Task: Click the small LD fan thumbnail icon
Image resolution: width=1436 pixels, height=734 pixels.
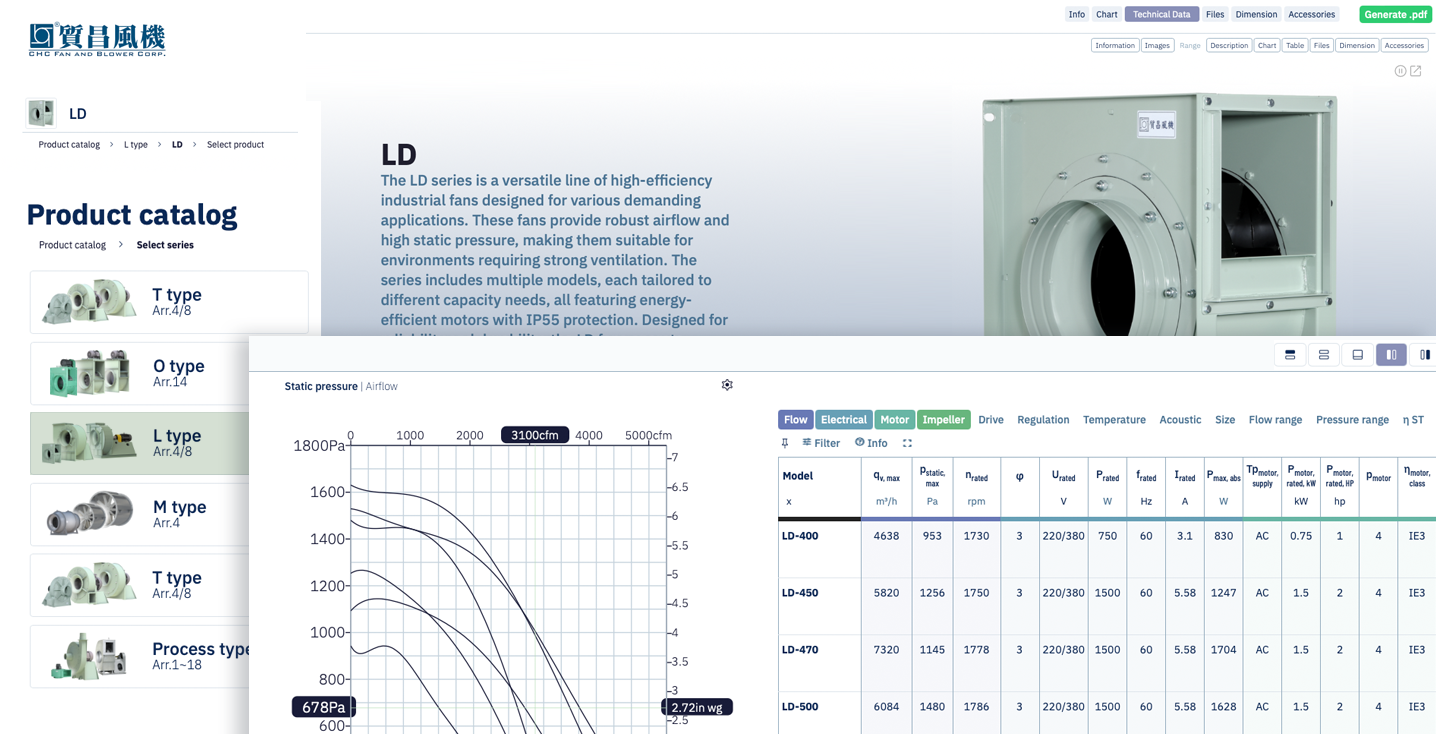Action: pos(41,113)
